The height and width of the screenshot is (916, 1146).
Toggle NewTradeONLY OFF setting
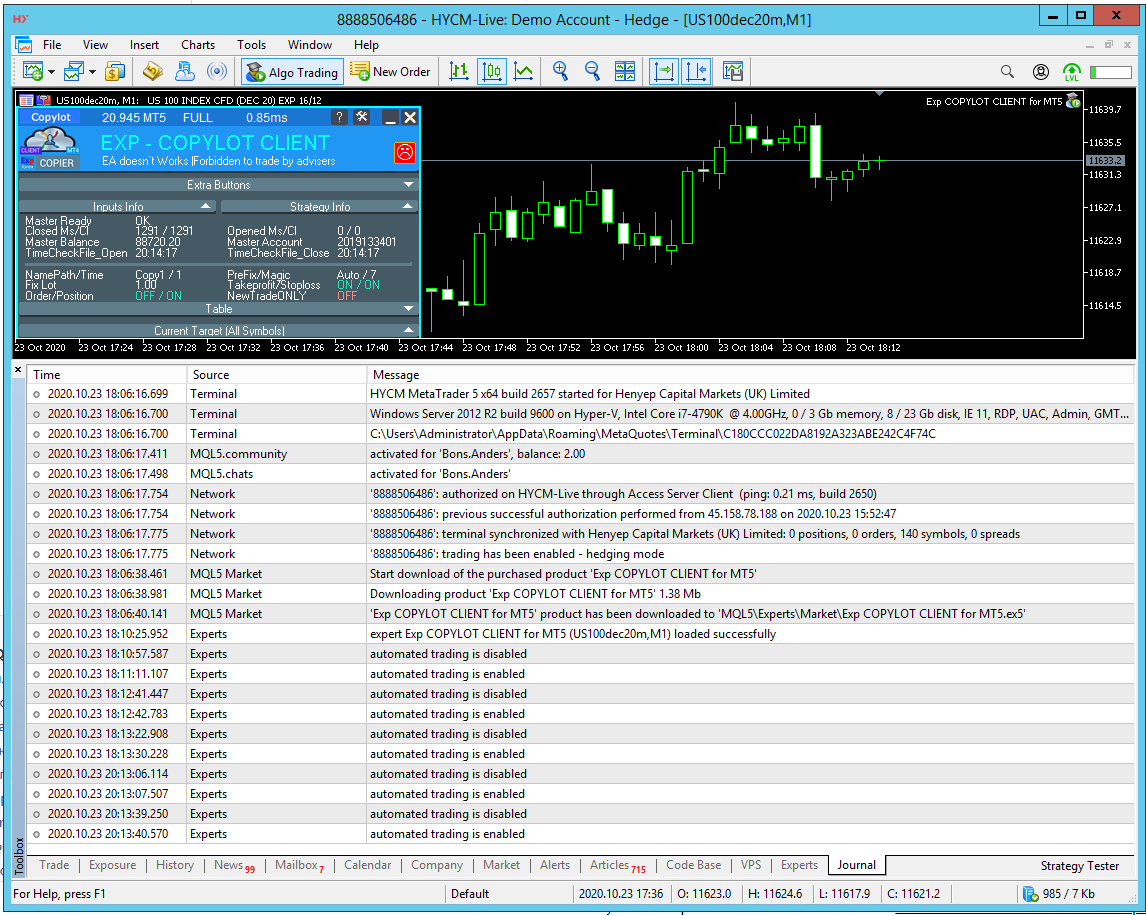click(x=347, y=296)
